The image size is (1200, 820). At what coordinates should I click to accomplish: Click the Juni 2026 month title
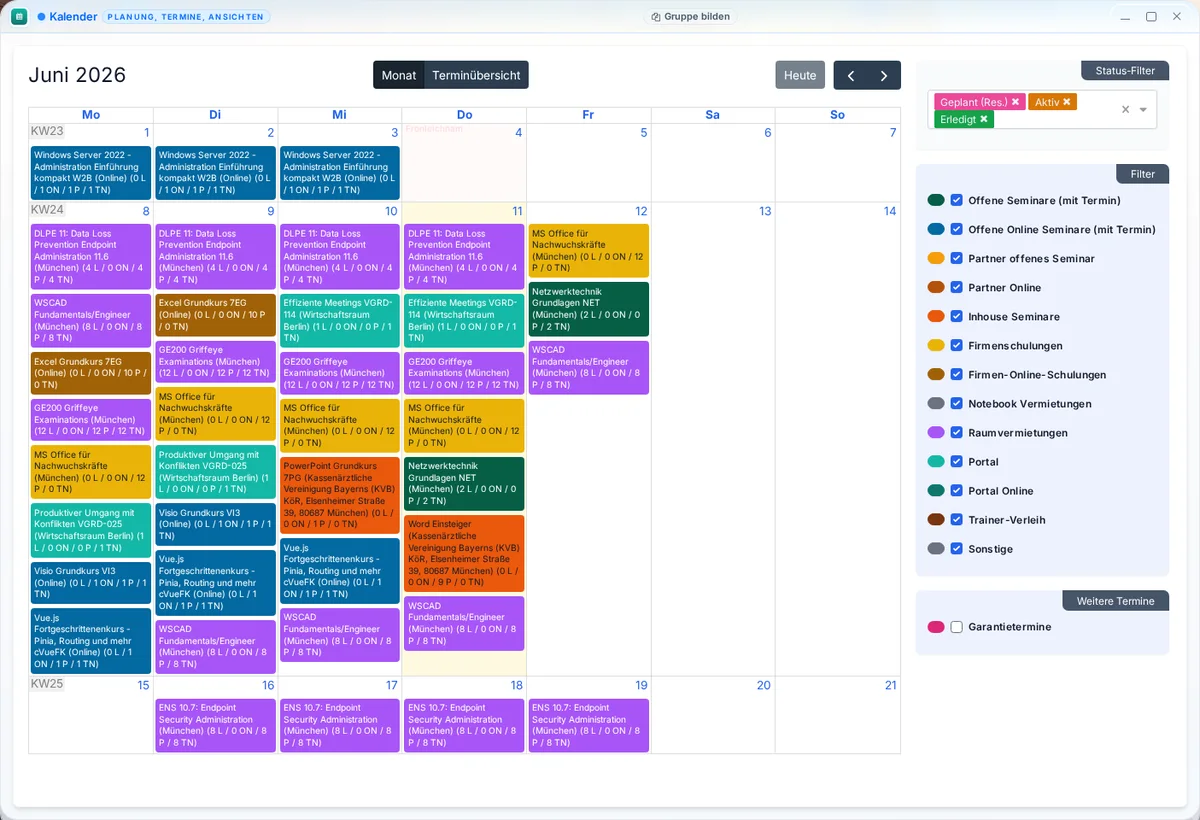coord(77,75)
